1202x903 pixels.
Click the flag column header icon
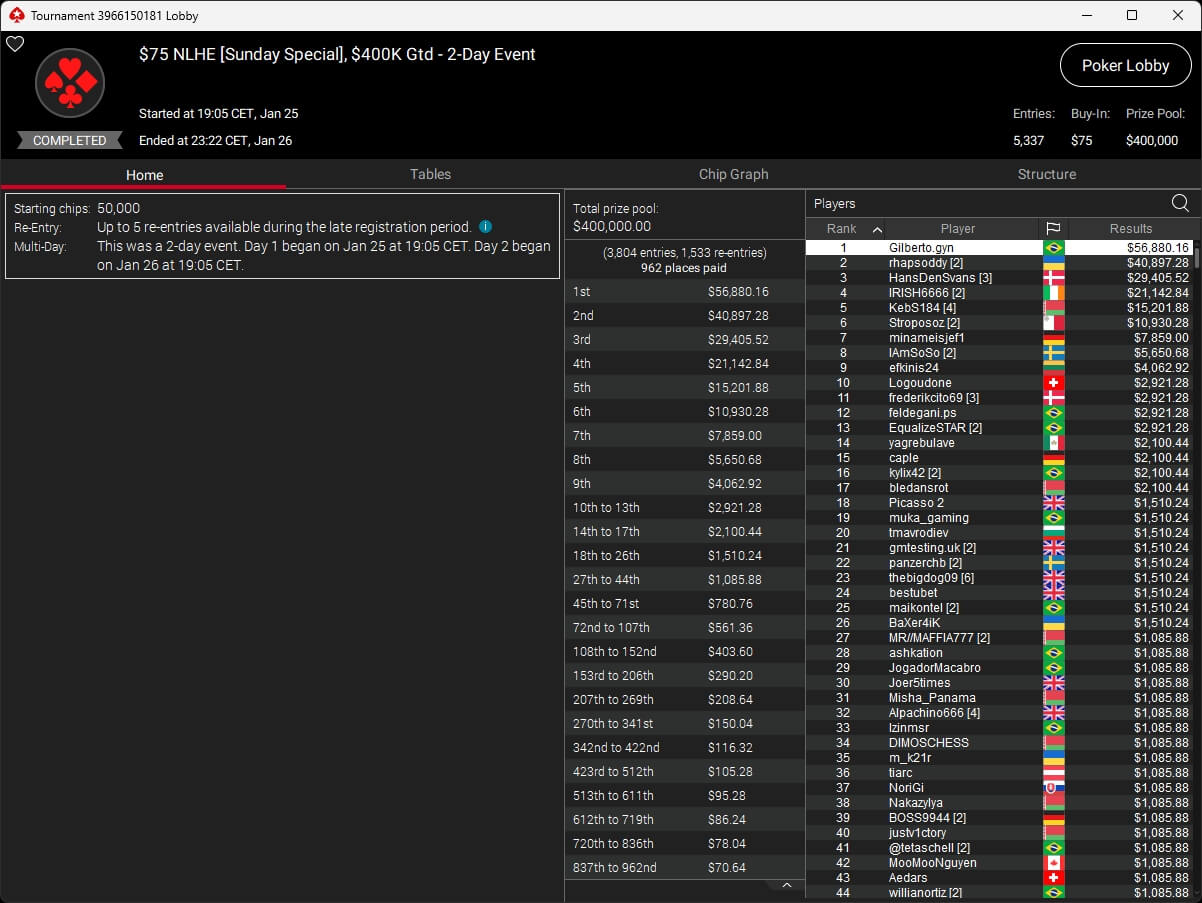point(1053,229)
